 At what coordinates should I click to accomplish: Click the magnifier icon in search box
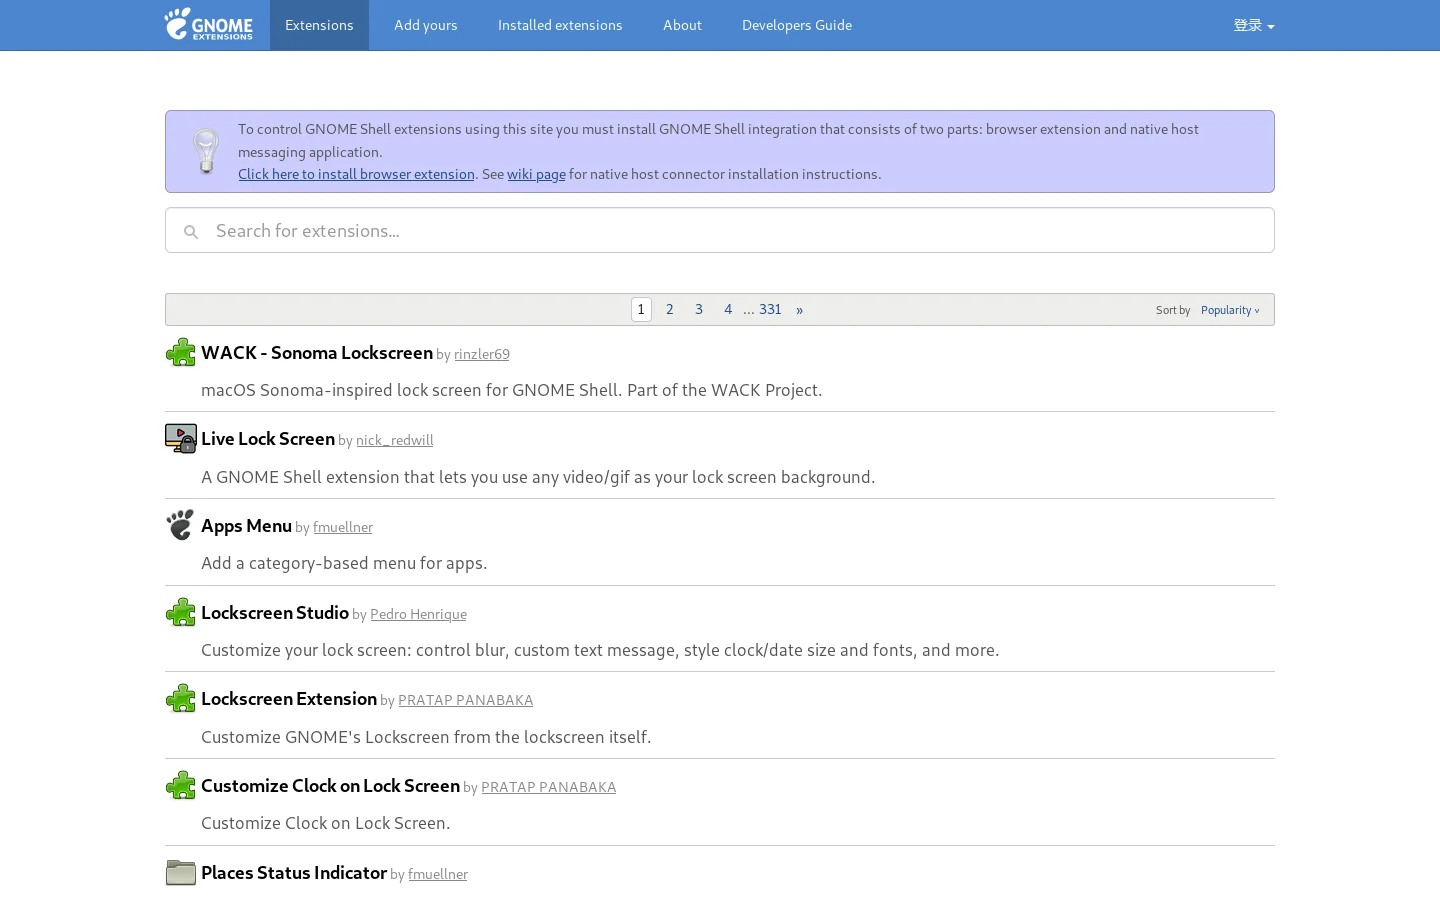pos(190,232)
